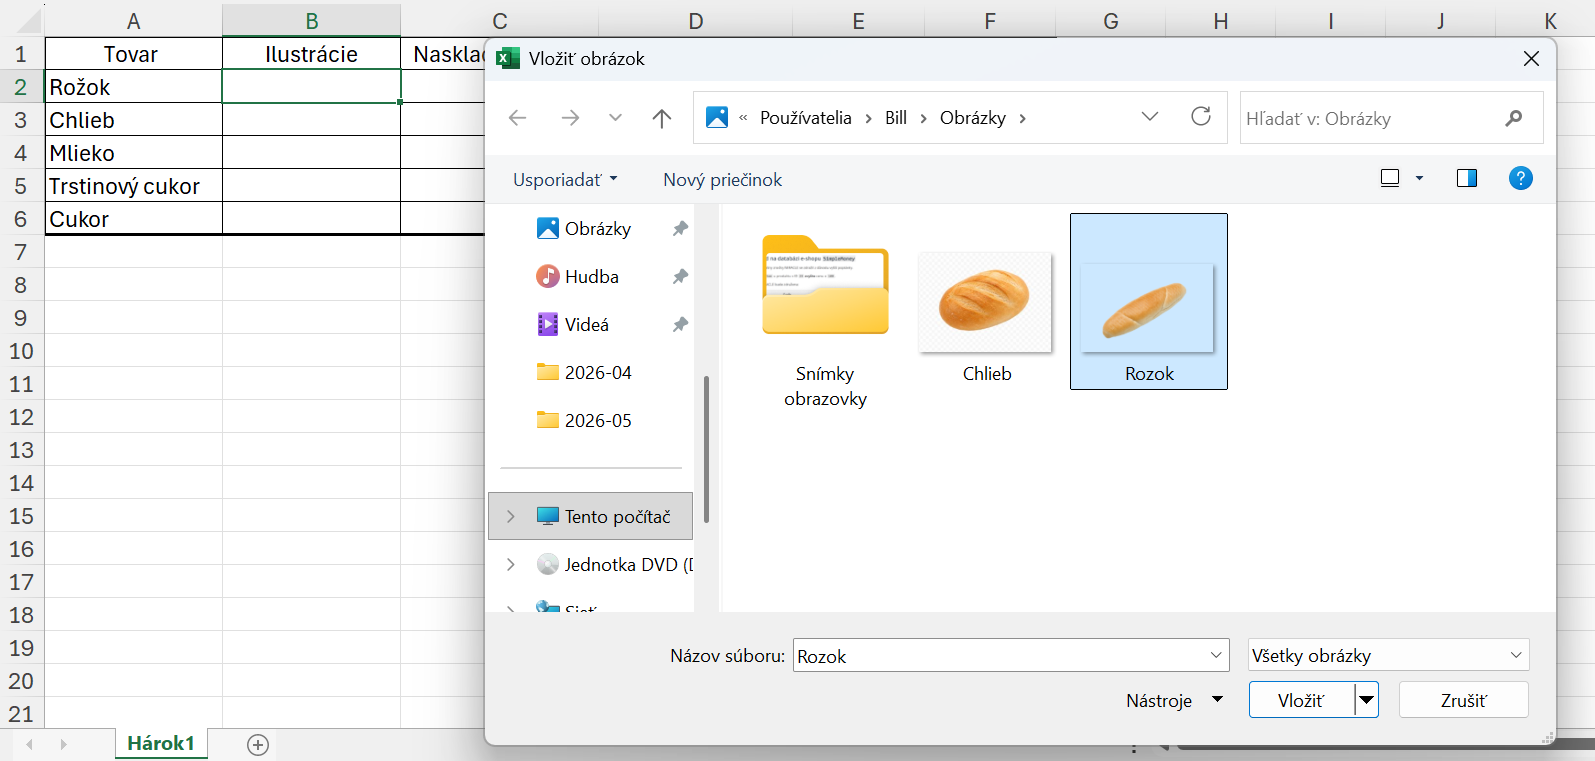This screenshot has height=761, width=1595.
Task: Open folder 2026-04 in navigation pane
Action: tap(597, 373)
